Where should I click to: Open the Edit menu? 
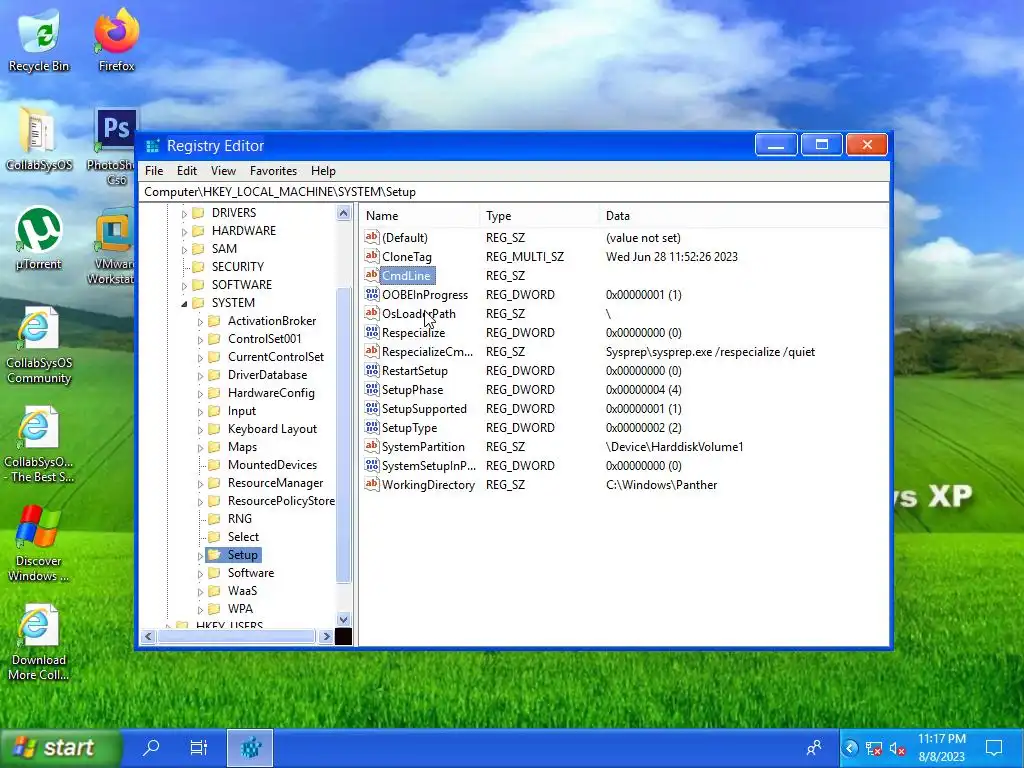pos(187,170)
